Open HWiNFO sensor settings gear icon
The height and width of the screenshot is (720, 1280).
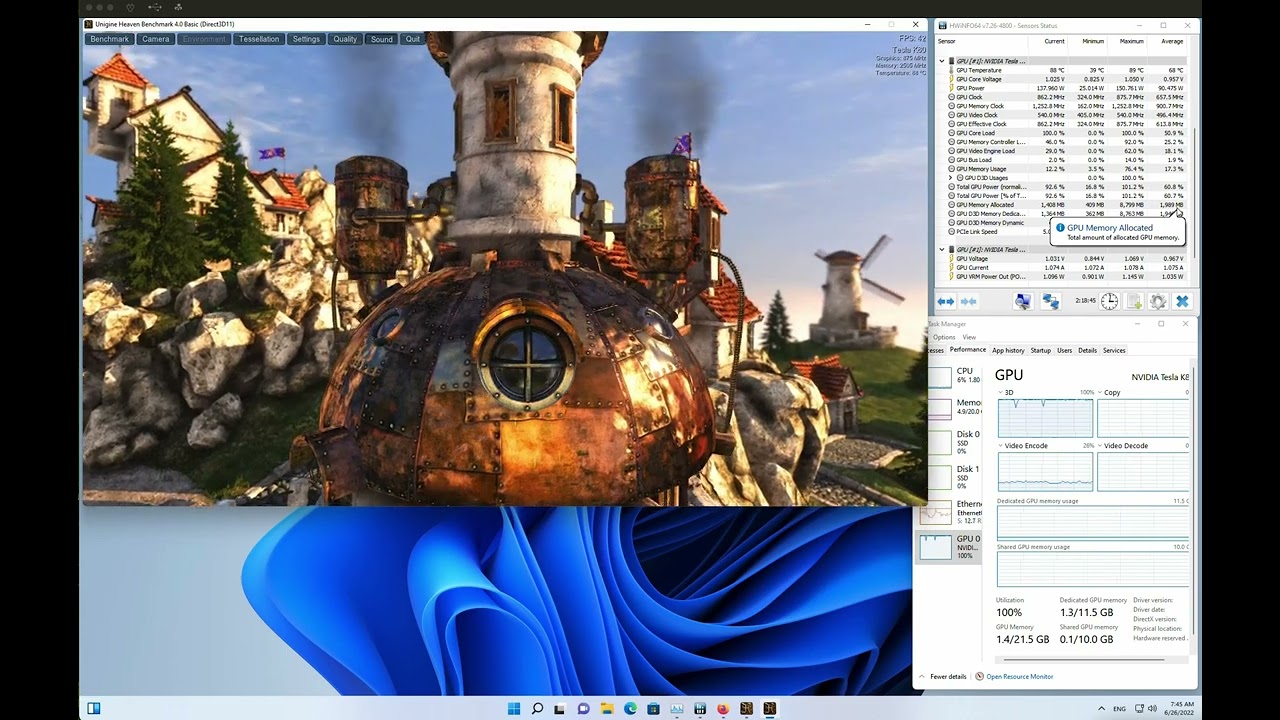click(x=1158, y=301)
